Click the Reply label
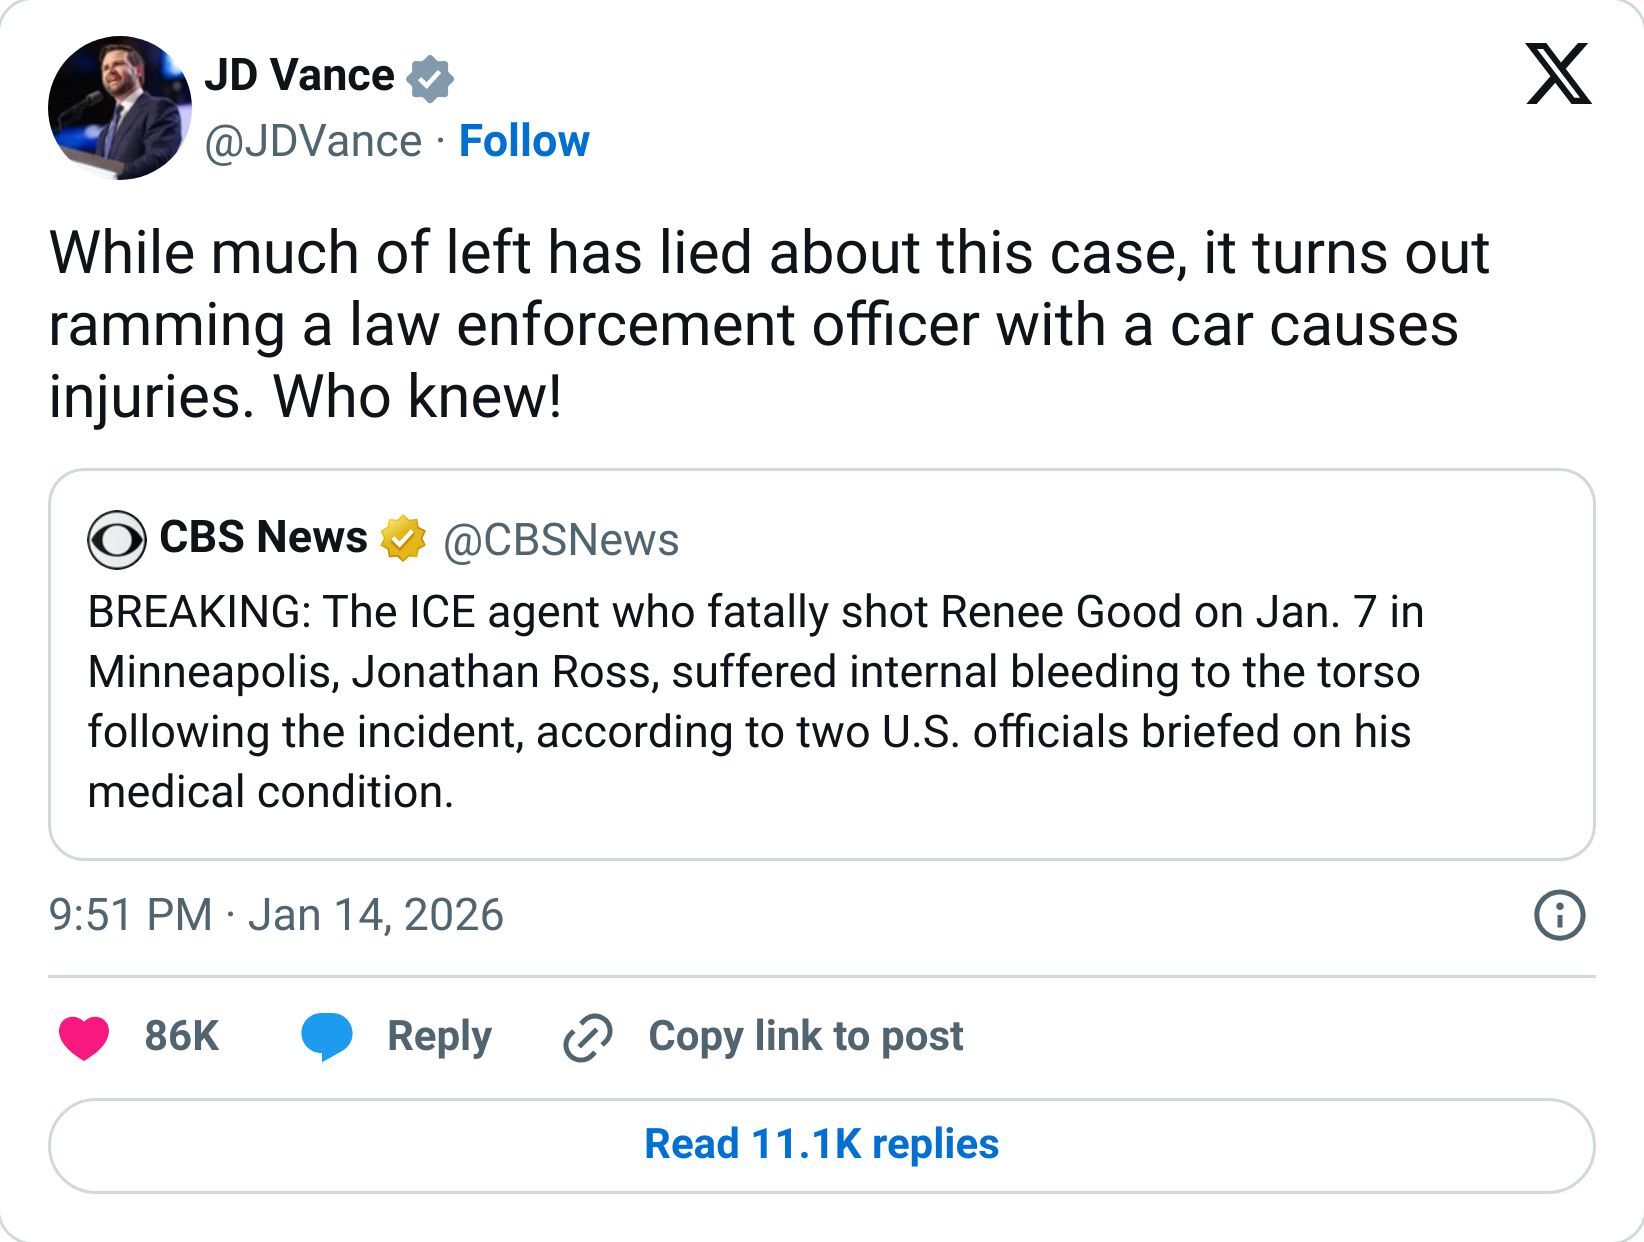 (439, 1036)
